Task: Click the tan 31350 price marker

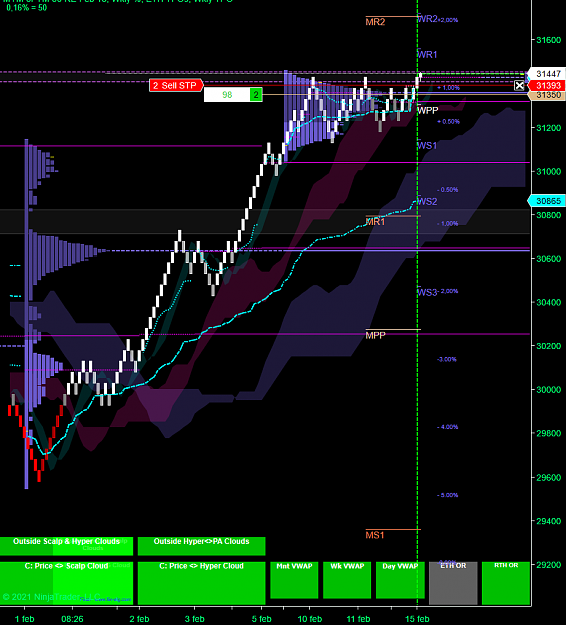Action: 547,95
